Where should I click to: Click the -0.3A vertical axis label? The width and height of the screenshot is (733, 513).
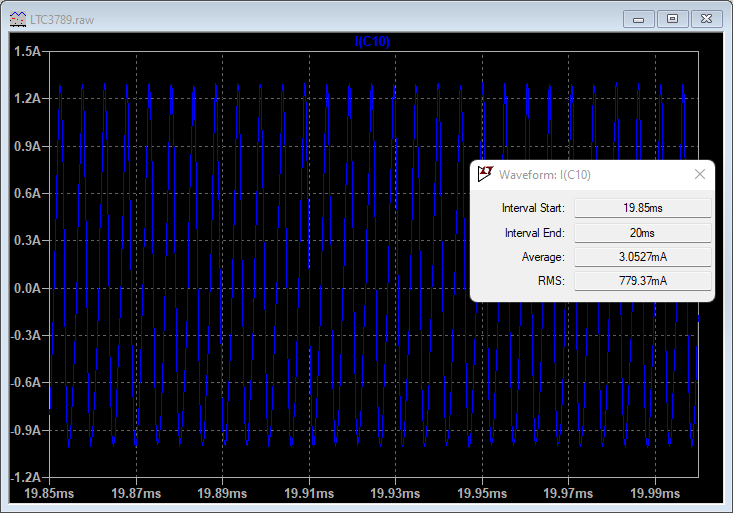(x=26, y=335)
